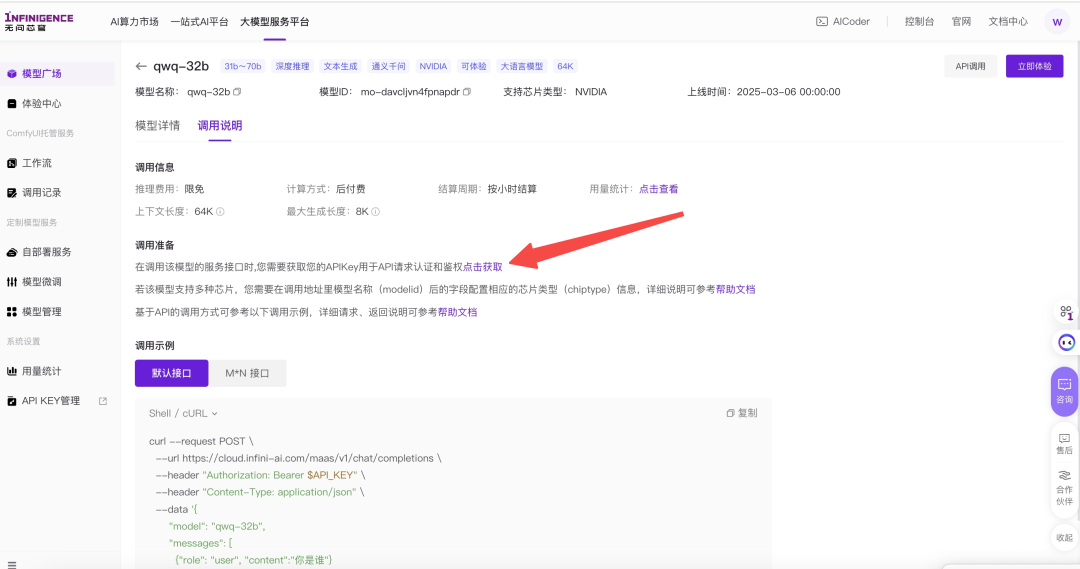Open the robot assistant floating icon
The image size is (1080, 569).
(1066, 342)
